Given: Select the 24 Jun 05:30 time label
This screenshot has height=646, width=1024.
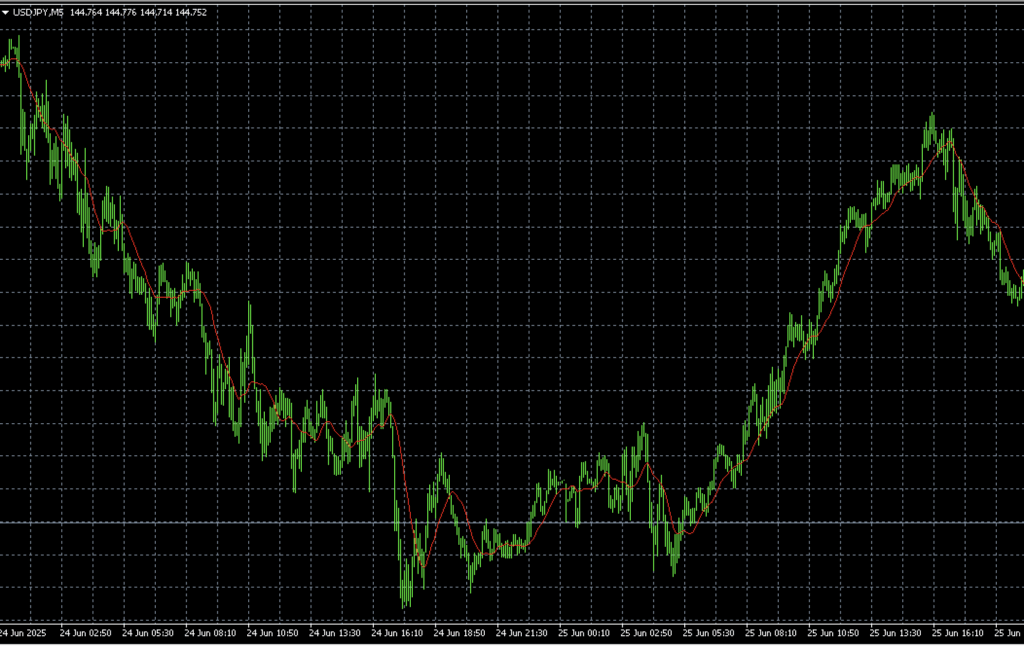Looking at the screenshot, I should coord(147,633).
